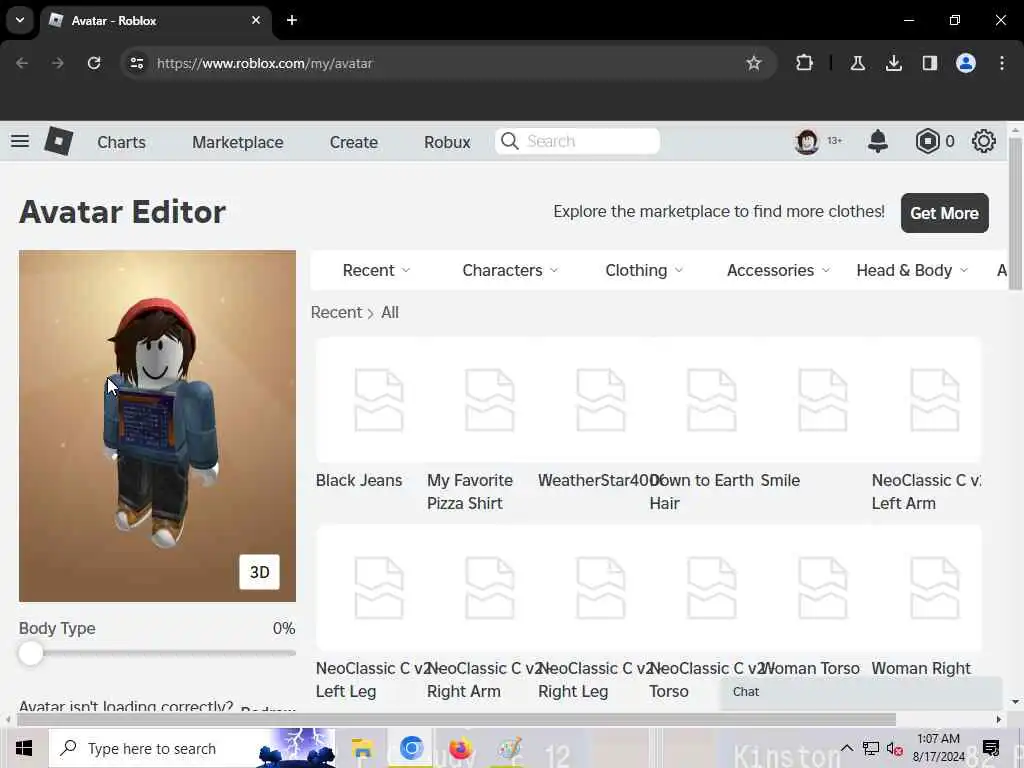Viewport: 1024px width, 768px height.
Task: Reload the page in browser
Action: pos(94,63)
